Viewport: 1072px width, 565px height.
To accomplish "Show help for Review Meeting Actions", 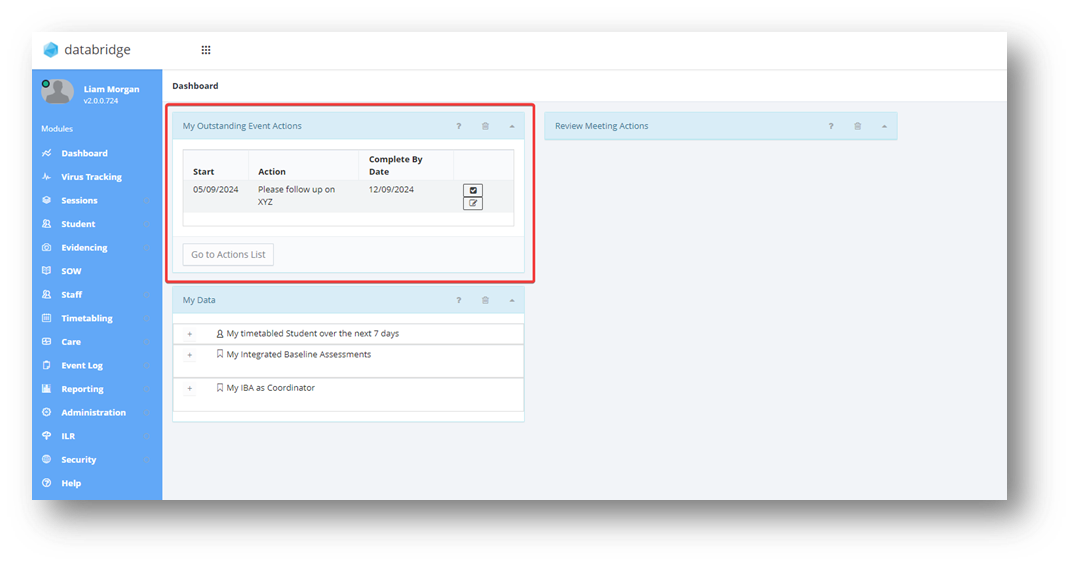I will (x=831, y=126).
